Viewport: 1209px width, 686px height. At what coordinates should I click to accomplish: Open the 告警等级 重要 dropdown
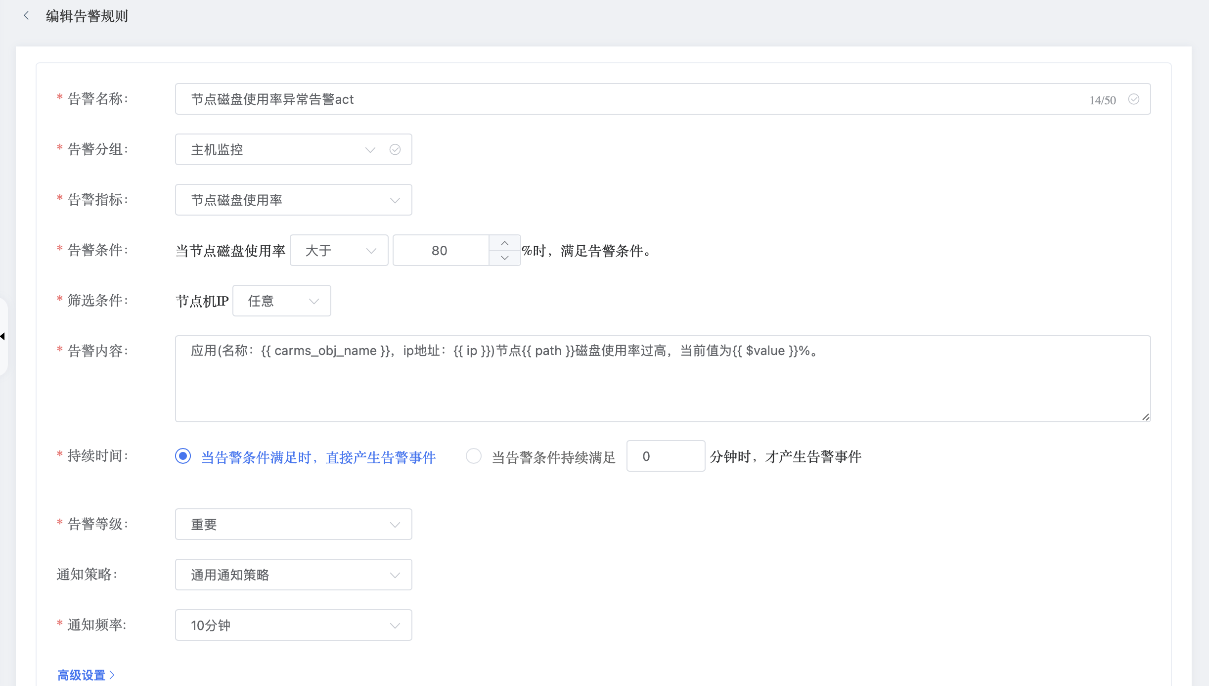click(292, 524)
